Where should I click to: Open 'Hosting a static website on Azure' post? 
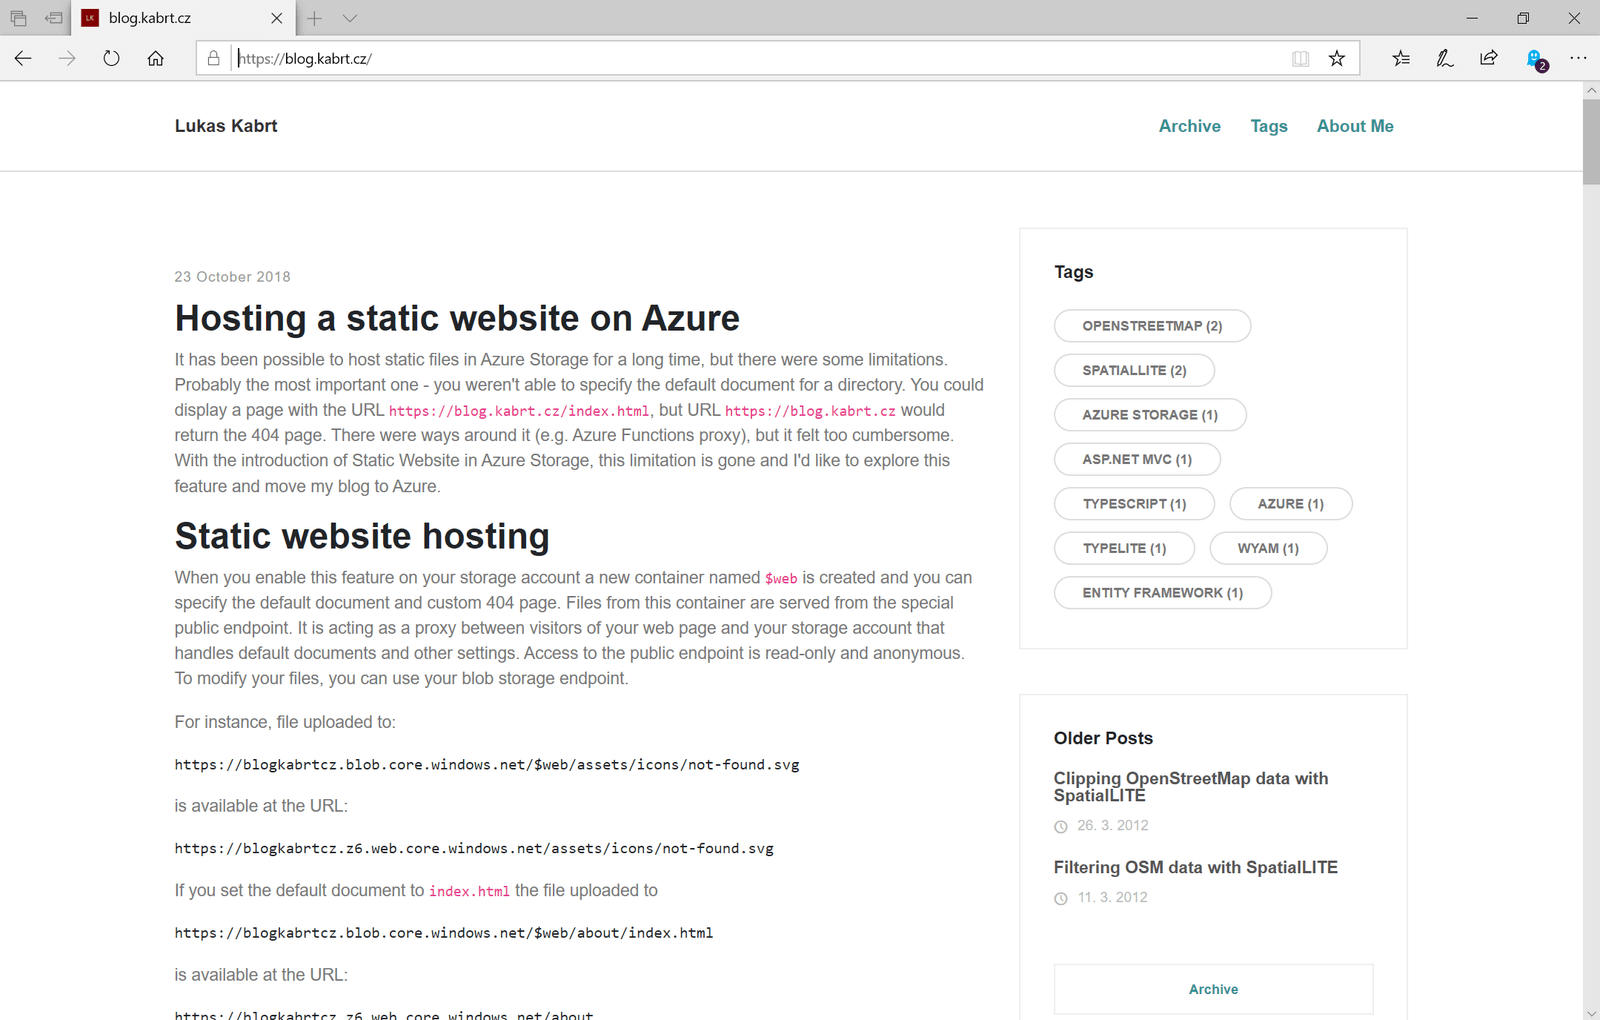pos(457,318)
